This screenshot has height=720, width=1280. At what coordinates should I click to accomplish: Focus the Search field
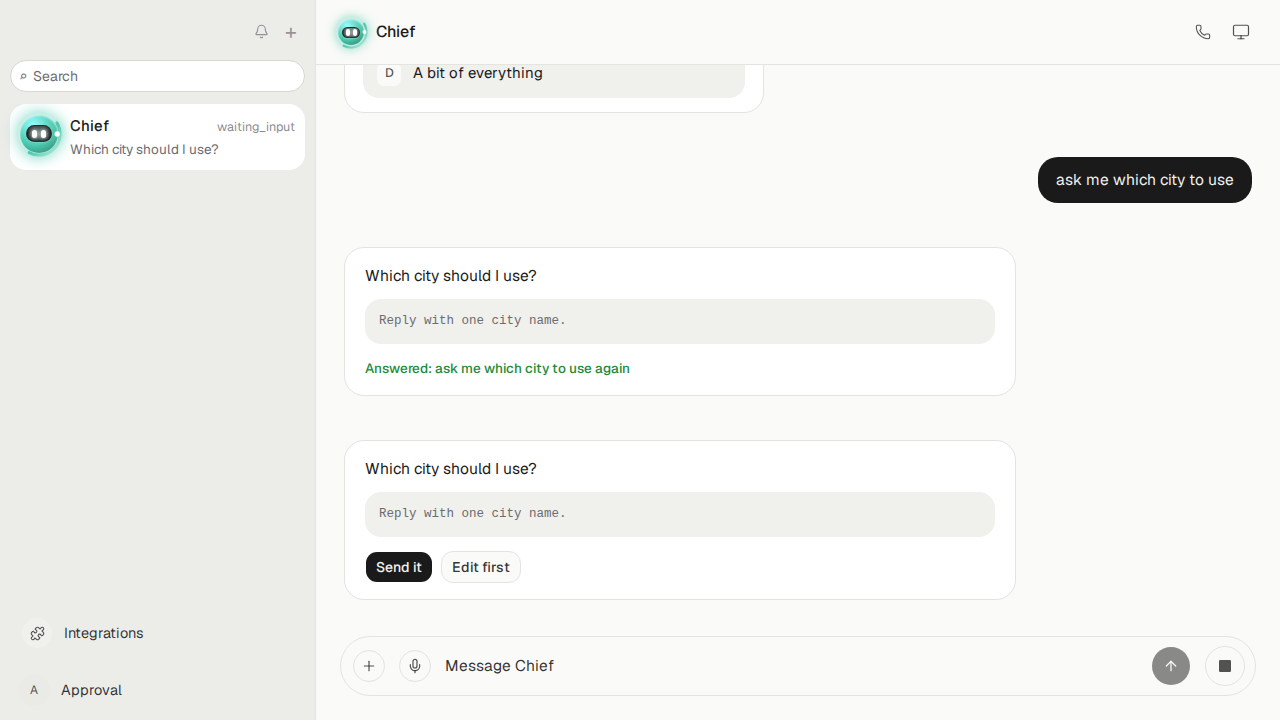(x=157, y=76)
